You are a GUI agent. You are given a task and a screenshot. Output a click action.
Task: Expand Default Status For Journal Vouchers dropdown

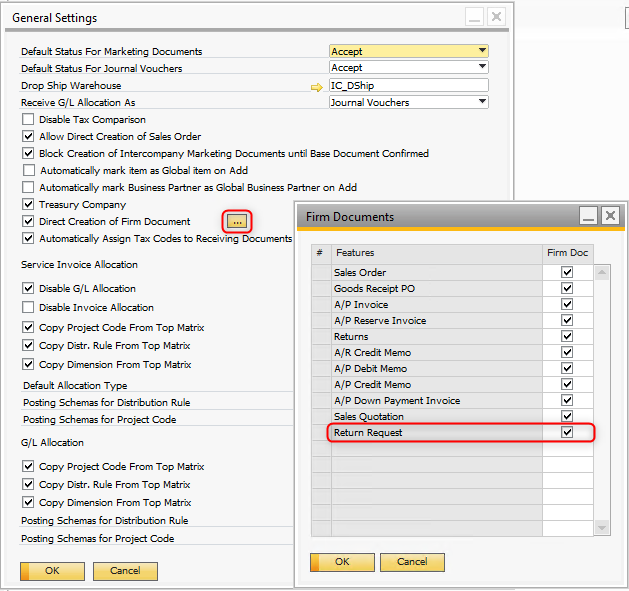pyautogui.click(x=482, y=68)
